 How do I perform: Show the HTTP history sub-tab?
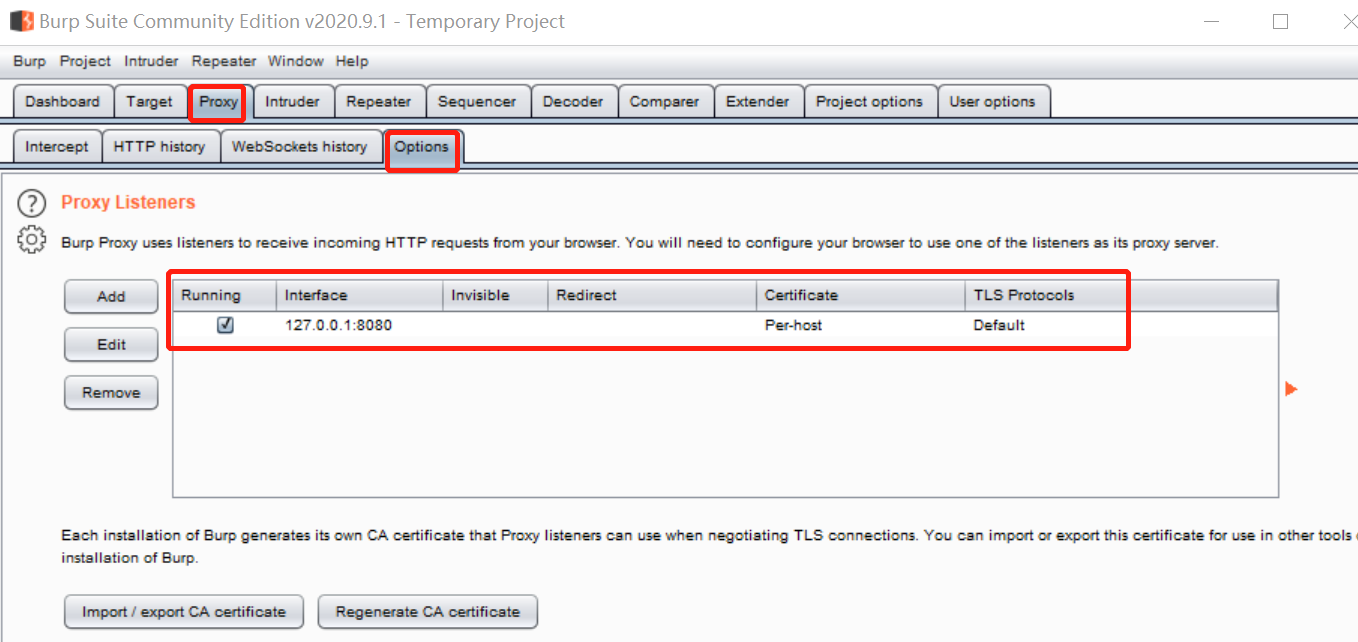click(160, 147)
